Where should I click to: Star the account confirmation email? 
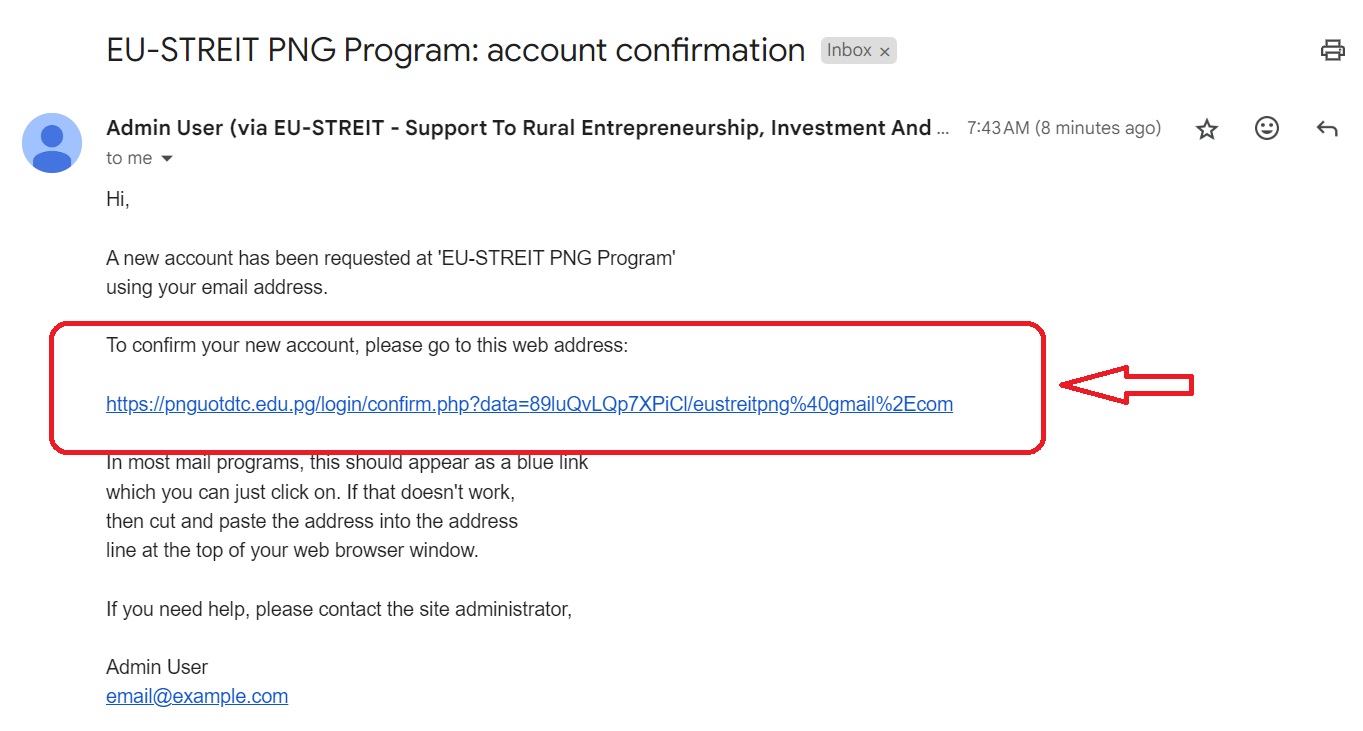(x=1207, y=129)
